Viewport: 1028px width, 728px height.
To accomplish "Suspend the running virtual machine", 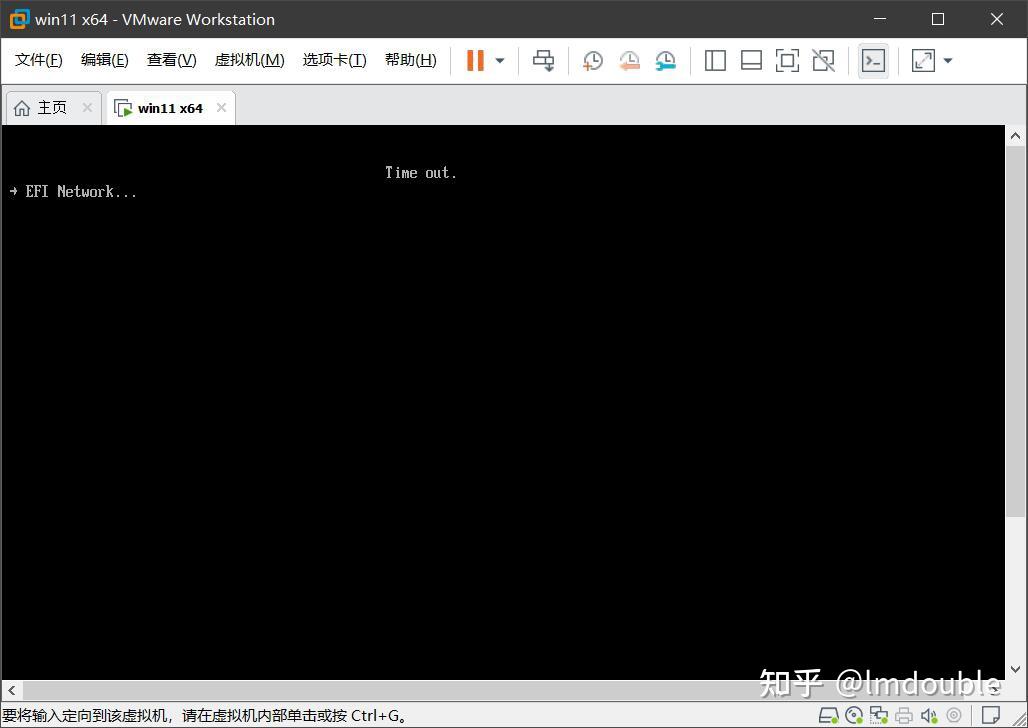I will click(474, 61).
